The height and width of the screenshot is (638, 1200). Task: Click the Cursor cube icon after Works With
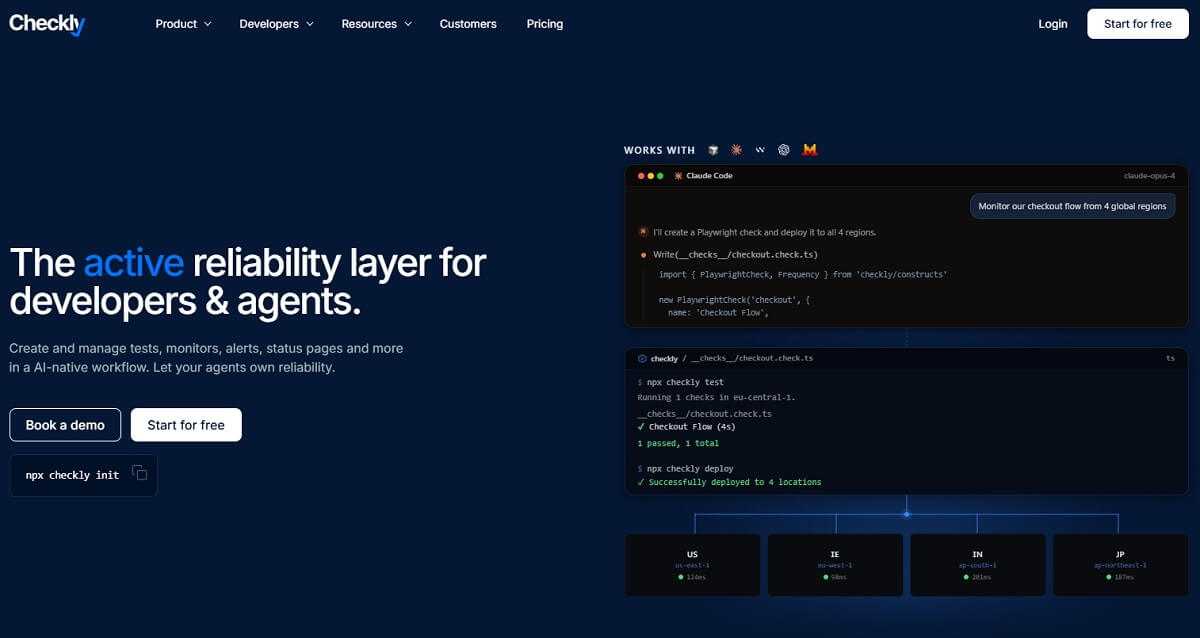(x=713, y=150)
